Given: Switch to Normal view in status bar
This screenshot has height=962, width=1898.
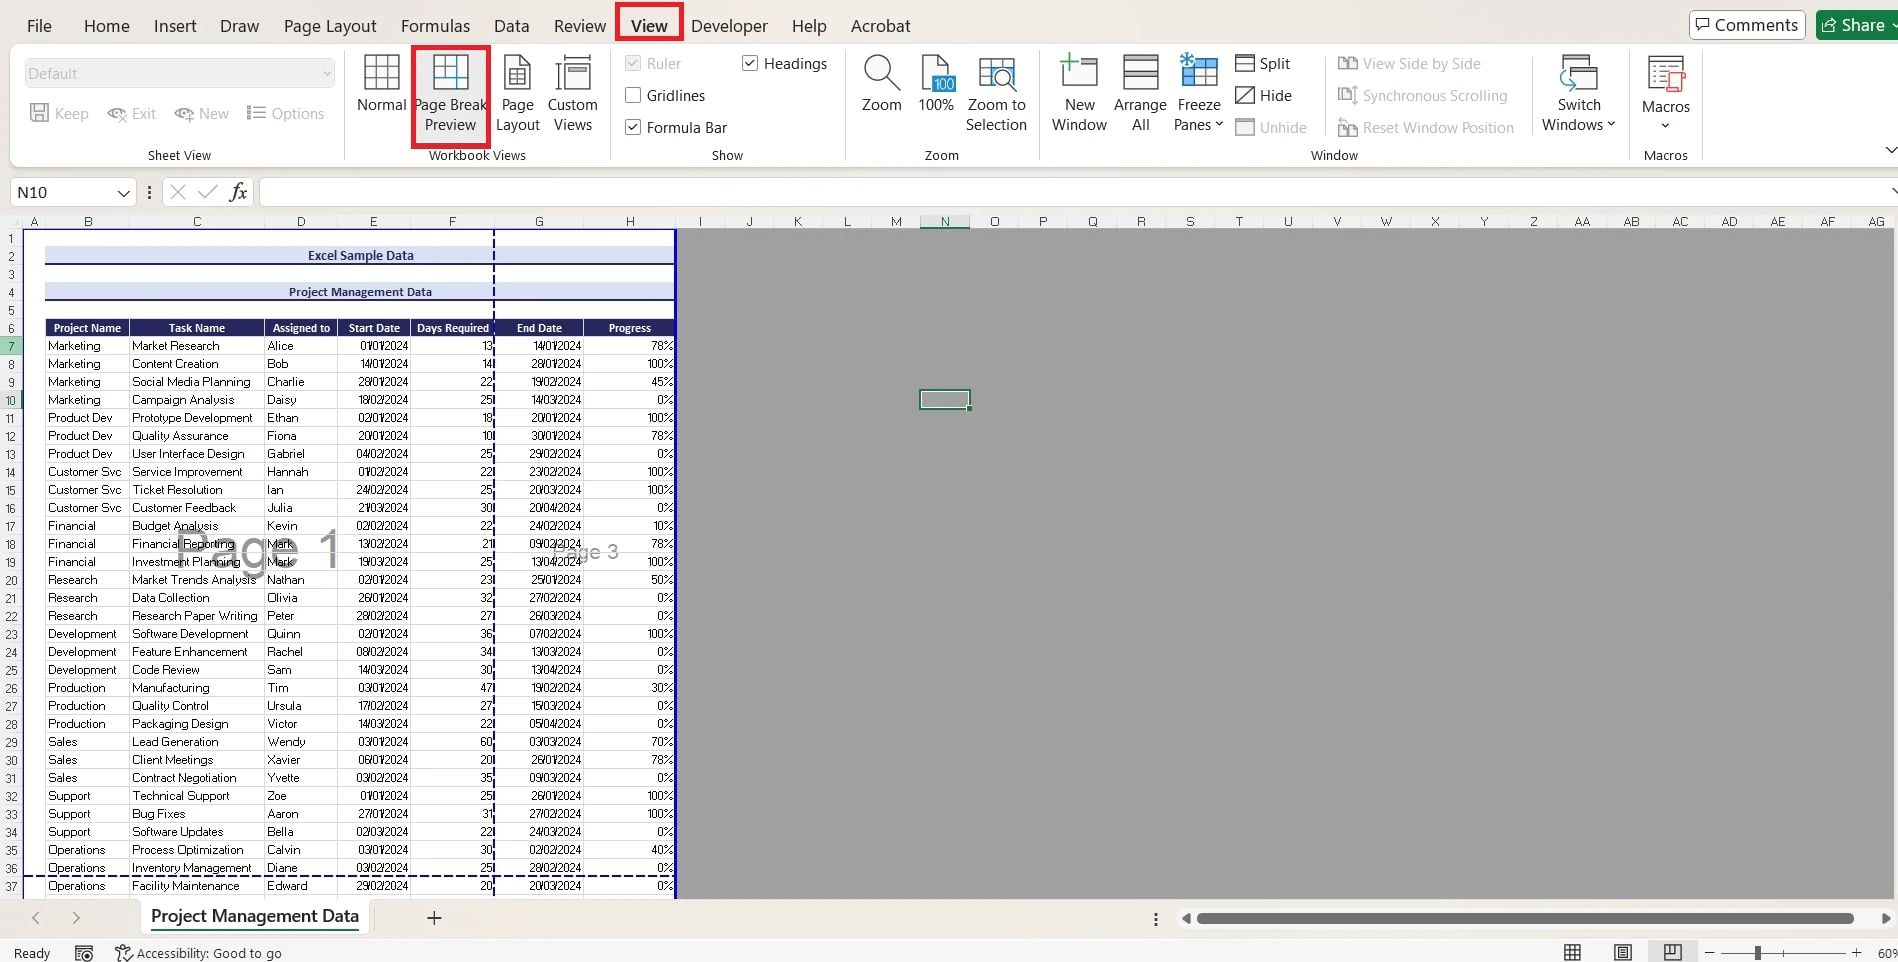Looking at the screenshot, I should pyautogui.click(x=1572, y=952).
